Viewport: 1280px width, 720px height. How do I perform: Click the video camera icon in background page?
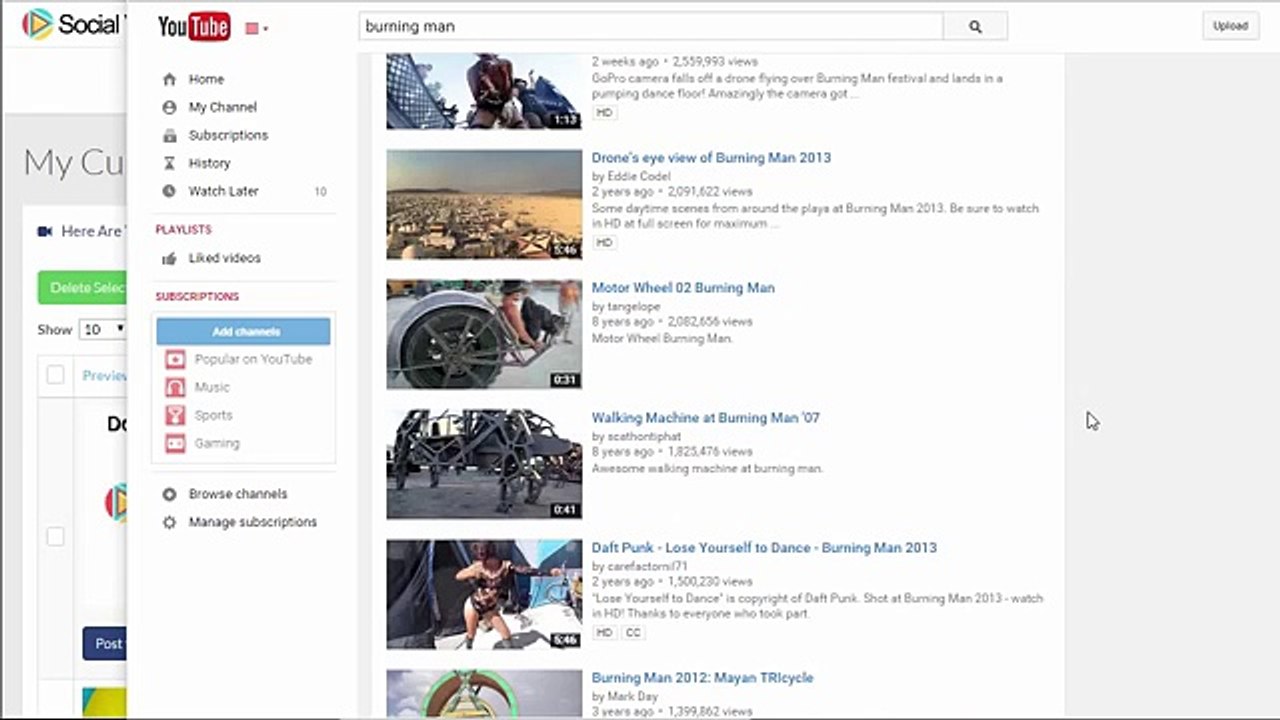pyautogui.click(x=45, y=231)
